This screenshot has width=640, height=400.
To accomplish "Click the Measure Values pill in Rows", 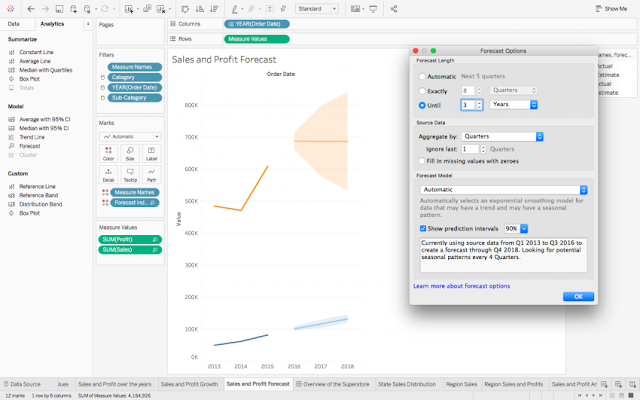I will click(257, 39).
